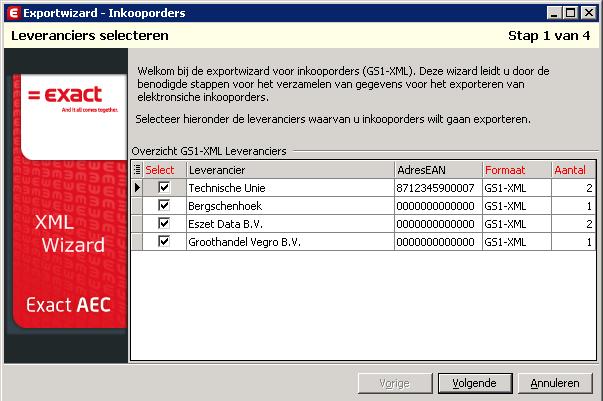
Task: Select the Groothandel Vegro B.V. cell
Action: (x=290, y=242)
